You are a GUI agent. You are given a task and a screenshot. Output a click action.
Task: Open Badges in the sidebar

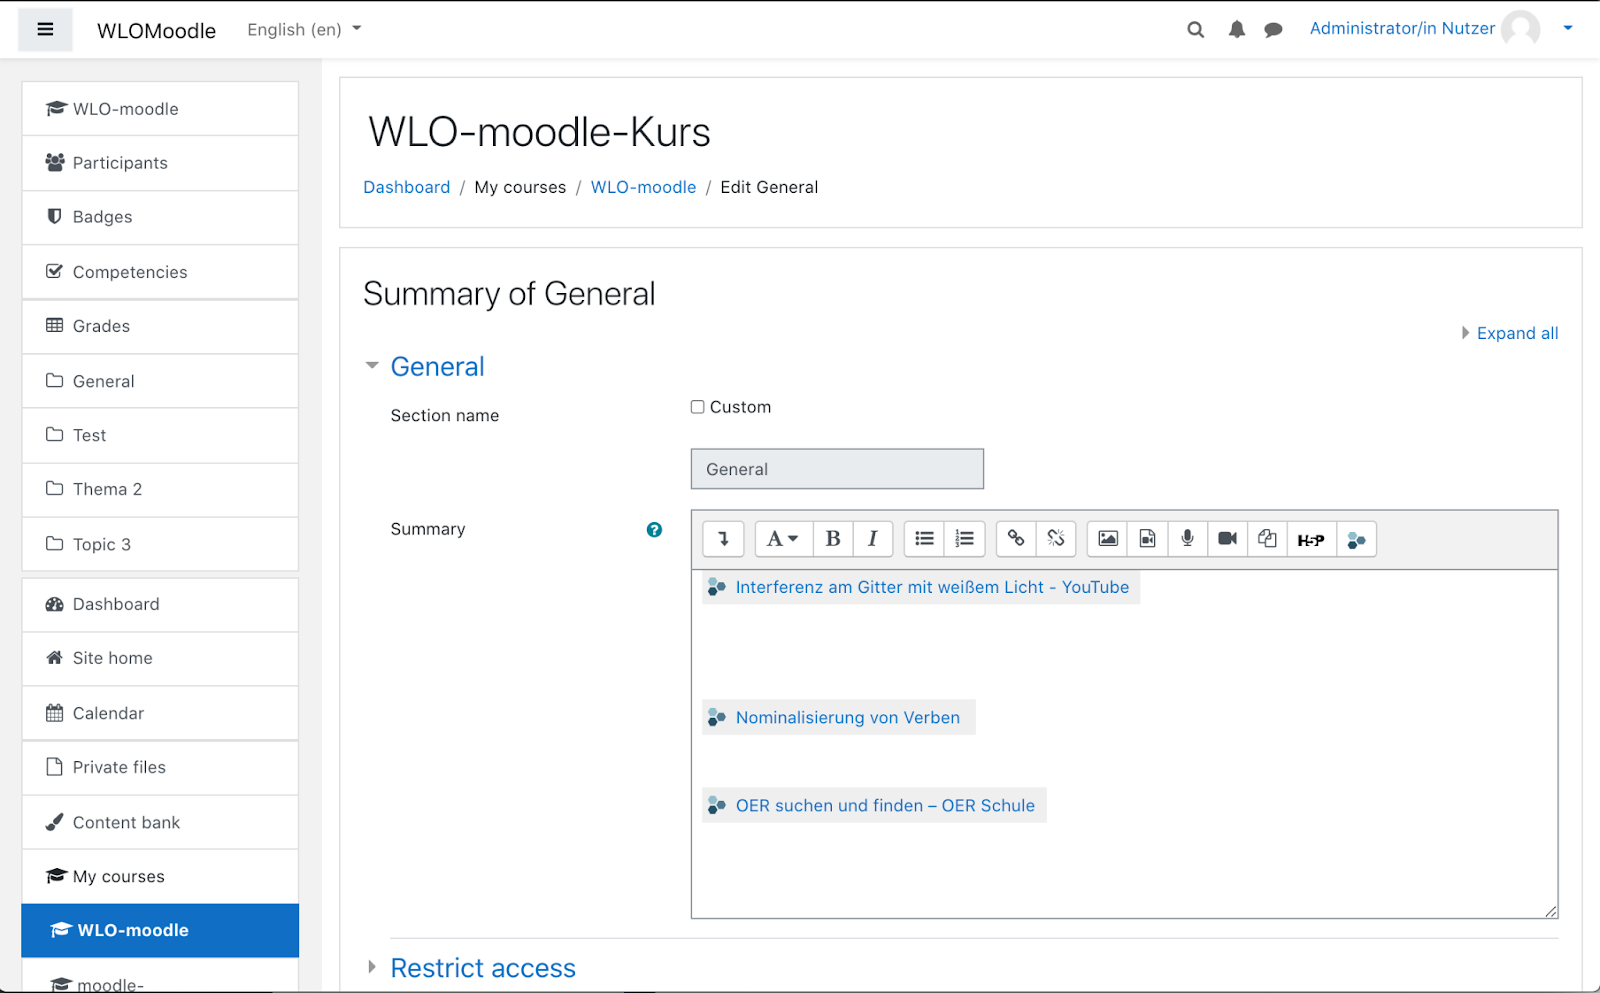coord(160,217)
